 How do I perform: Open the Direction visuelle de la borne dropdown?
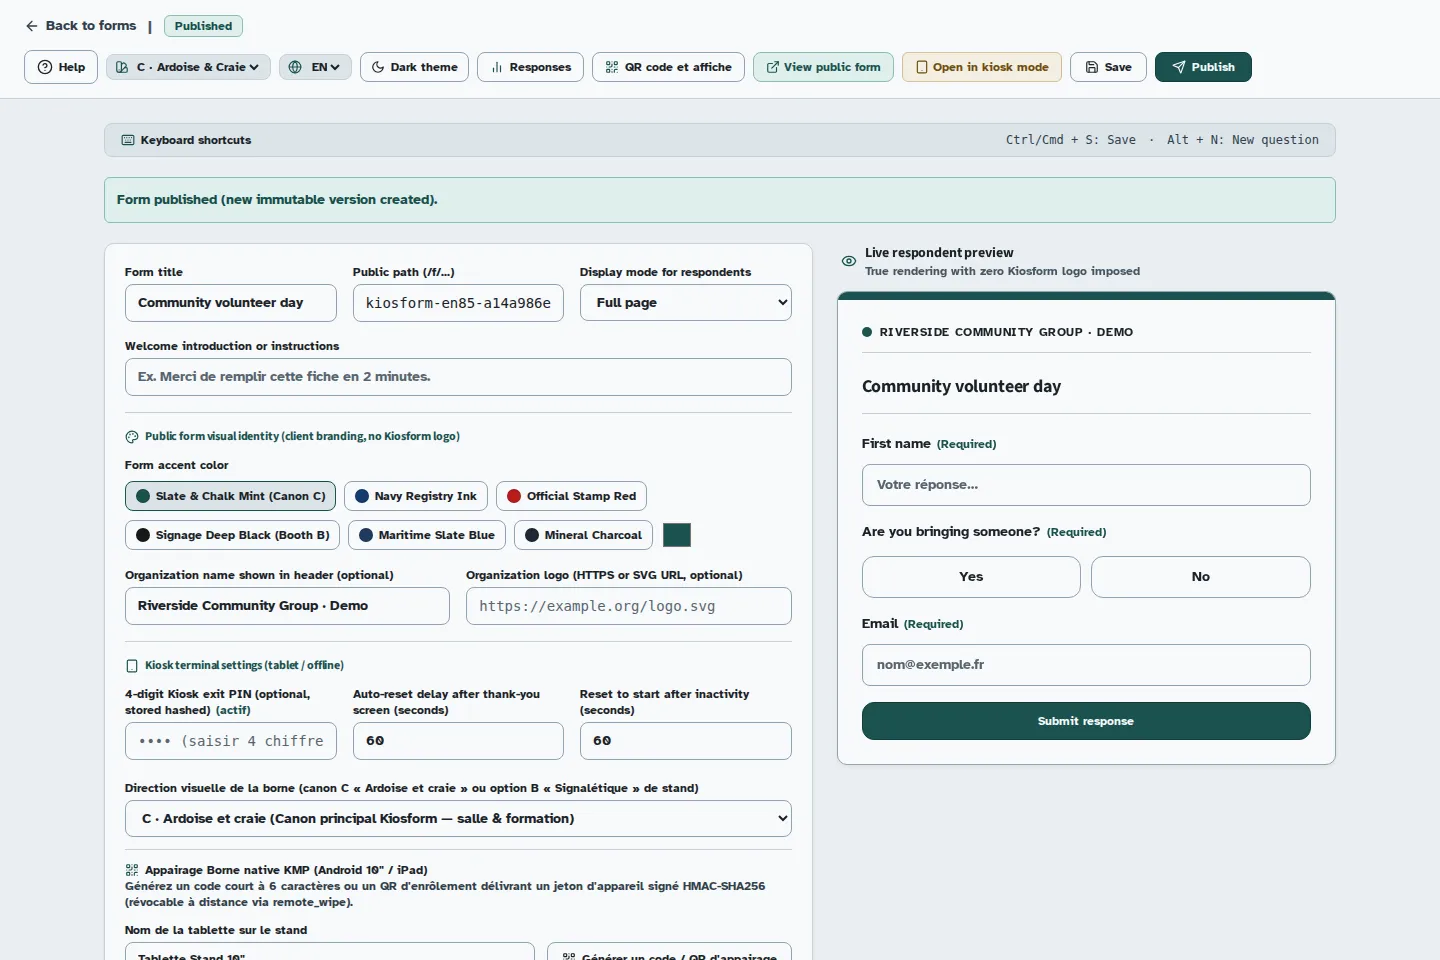[x=458, y=819]
